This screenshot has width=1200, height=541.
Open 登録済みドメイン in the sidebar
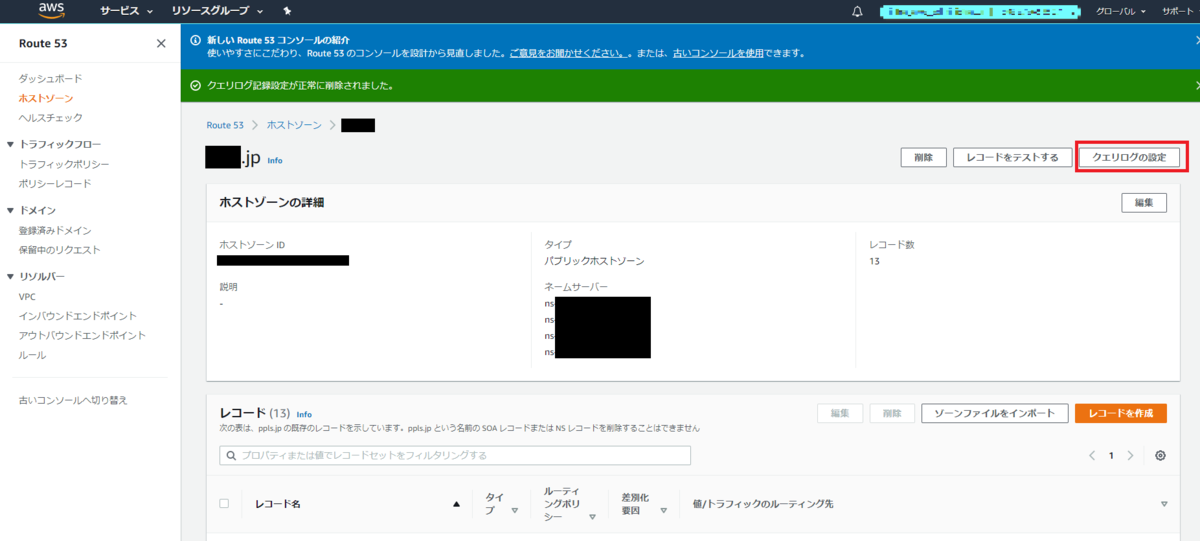coord(55,230)
